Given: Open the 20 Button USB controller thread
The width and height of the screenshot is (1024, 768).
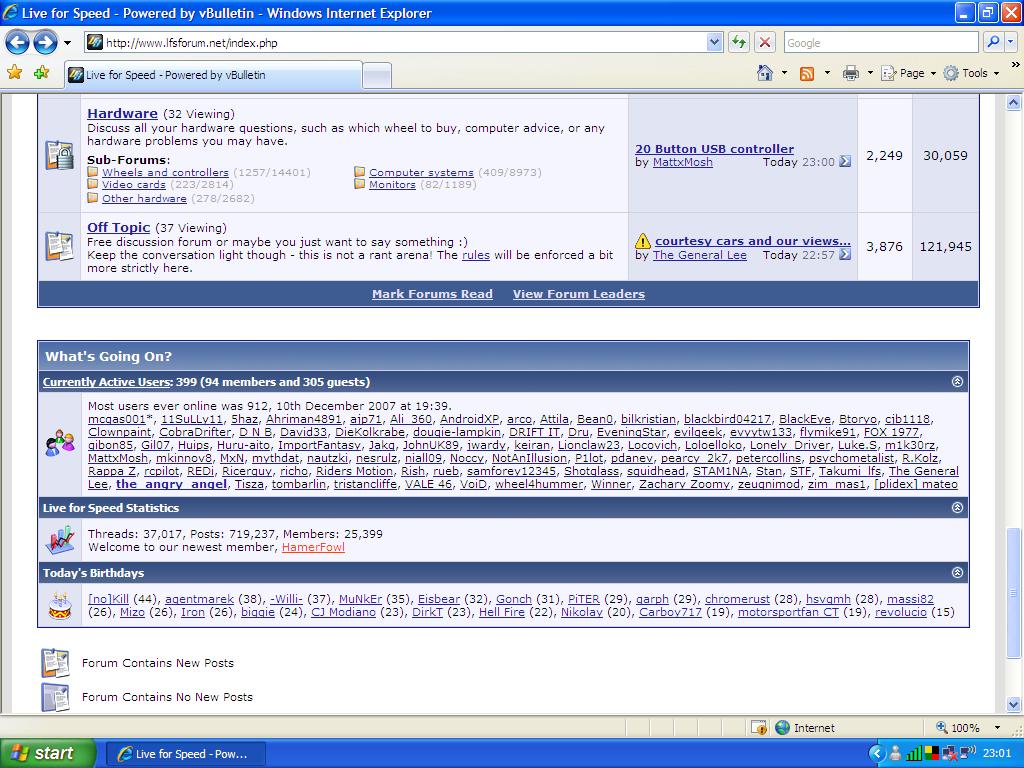Looking at the screenshot, I should pyautogui.click(x=714, y=149).
